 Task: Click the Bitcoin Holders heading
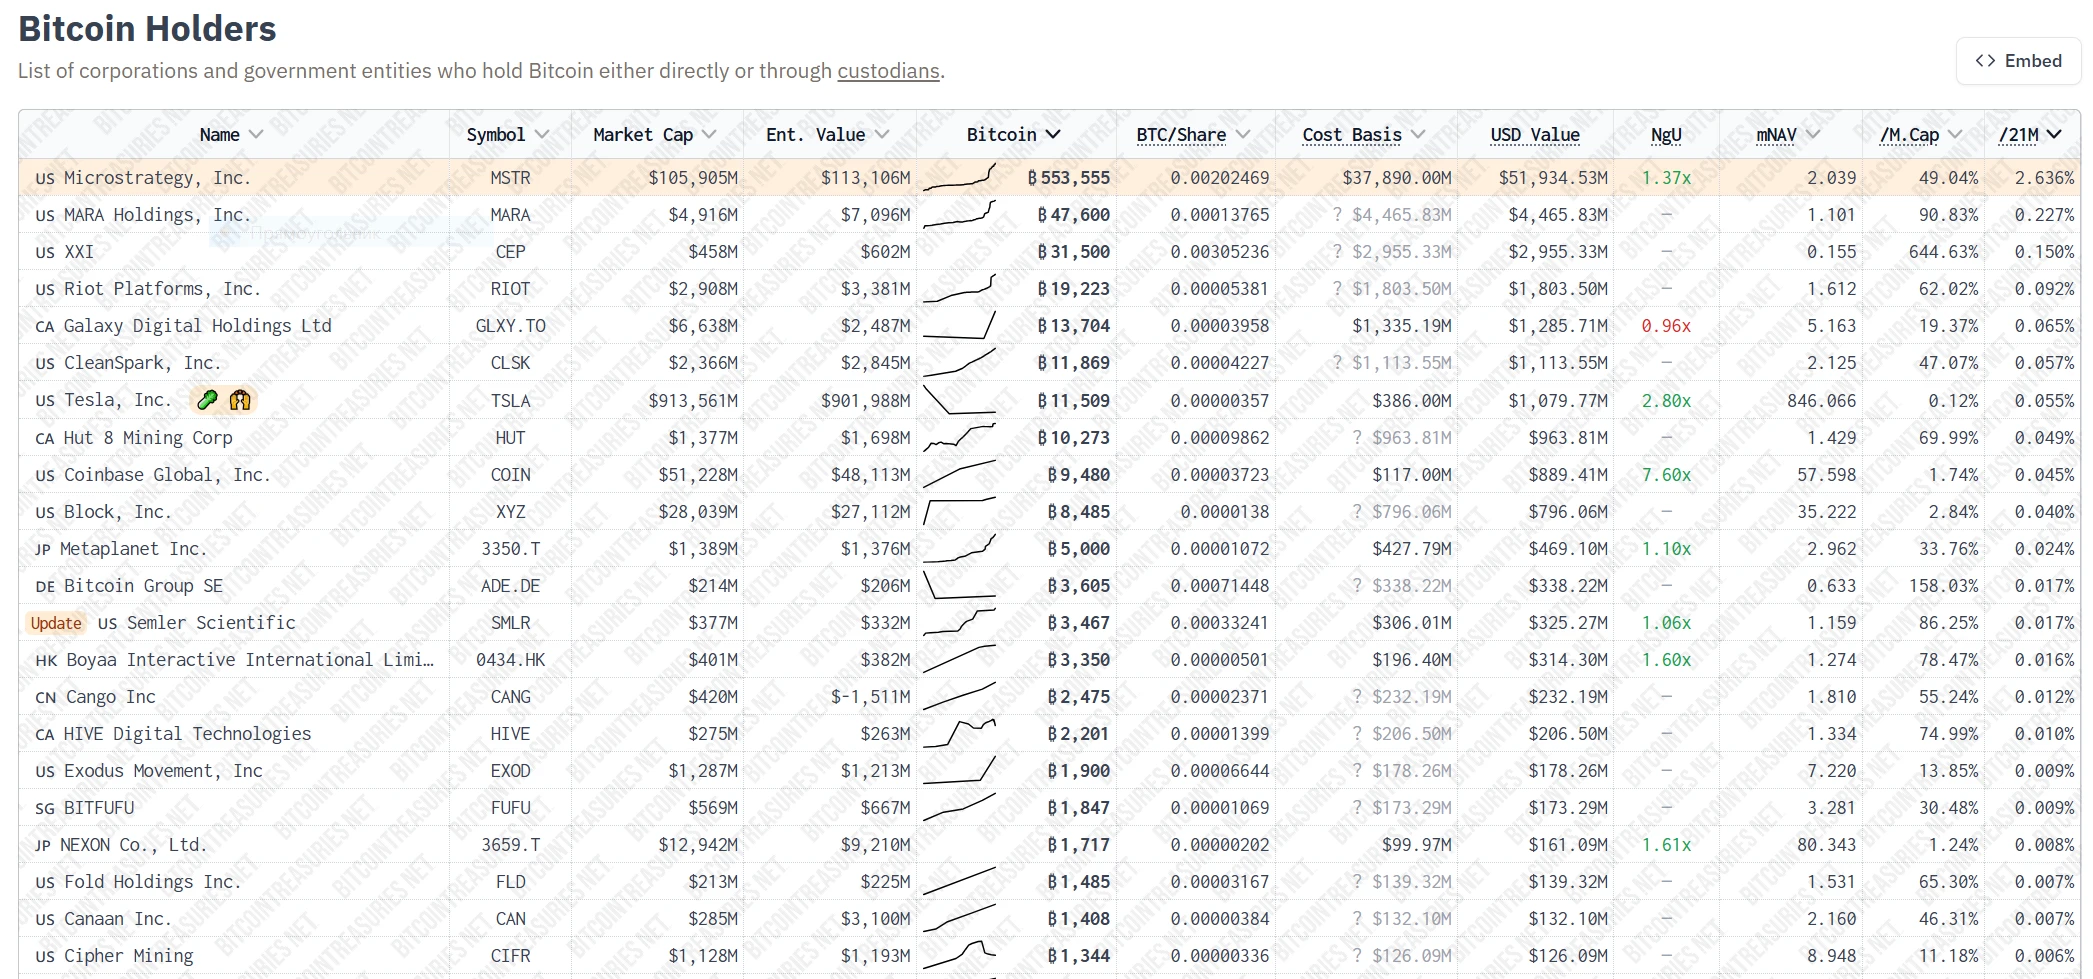tap(147, 29)
